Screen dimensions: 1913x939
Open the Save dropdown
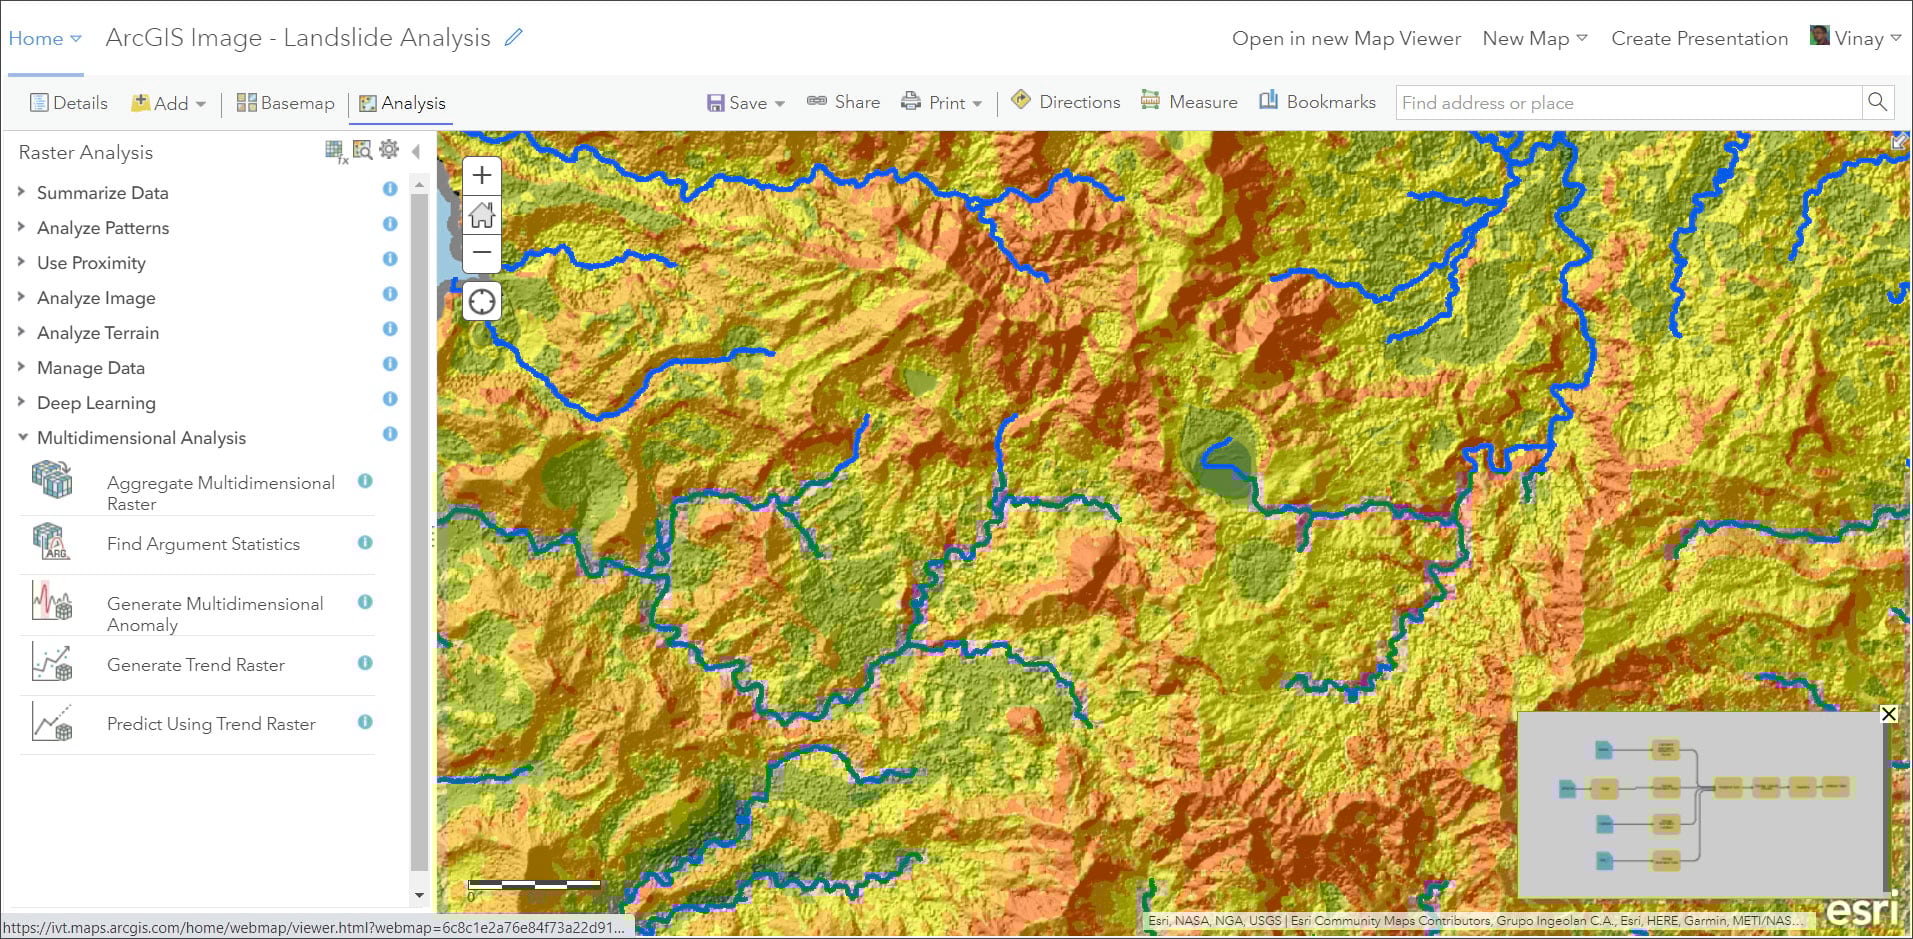pos(745,102)
